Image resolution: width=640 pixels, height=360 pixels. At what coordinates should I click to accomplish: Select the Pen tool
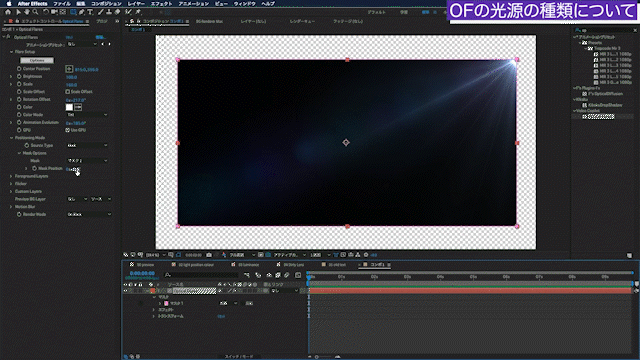tap(82, 12)
